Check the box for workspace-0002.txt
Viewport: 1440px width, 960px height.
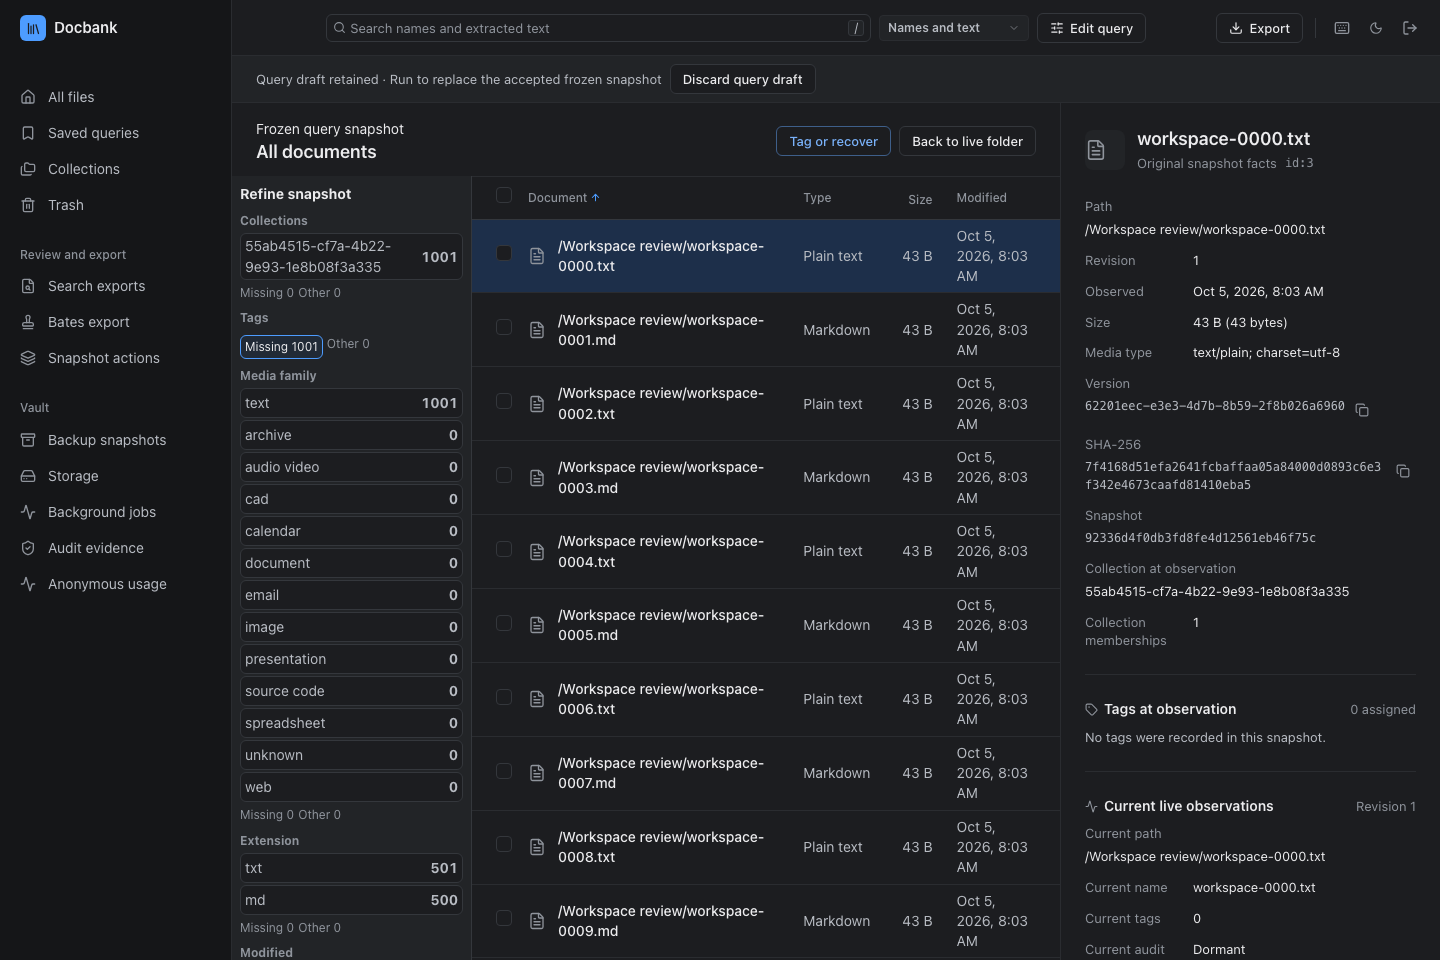click(504, 402)
